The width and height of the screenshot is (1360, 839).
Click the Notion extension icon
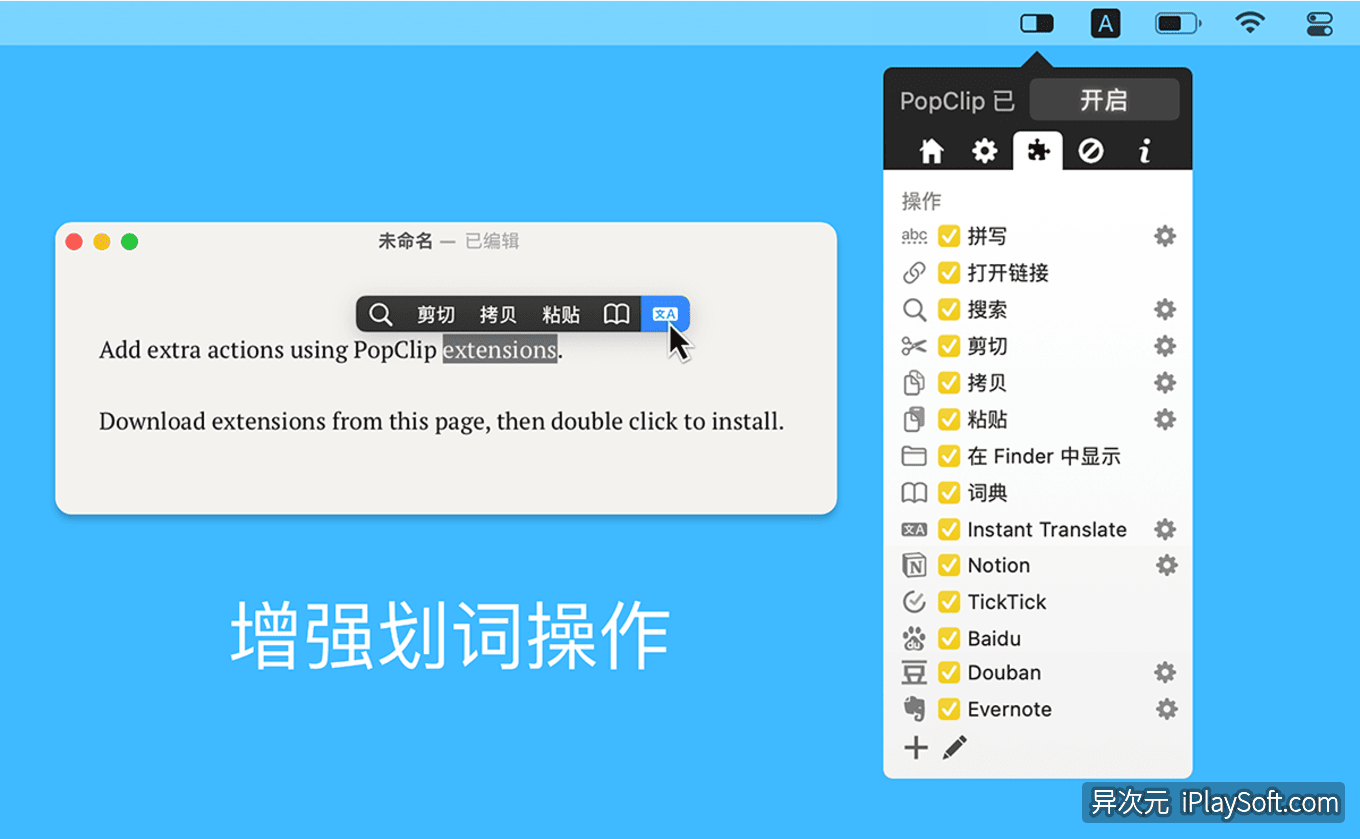914,565
